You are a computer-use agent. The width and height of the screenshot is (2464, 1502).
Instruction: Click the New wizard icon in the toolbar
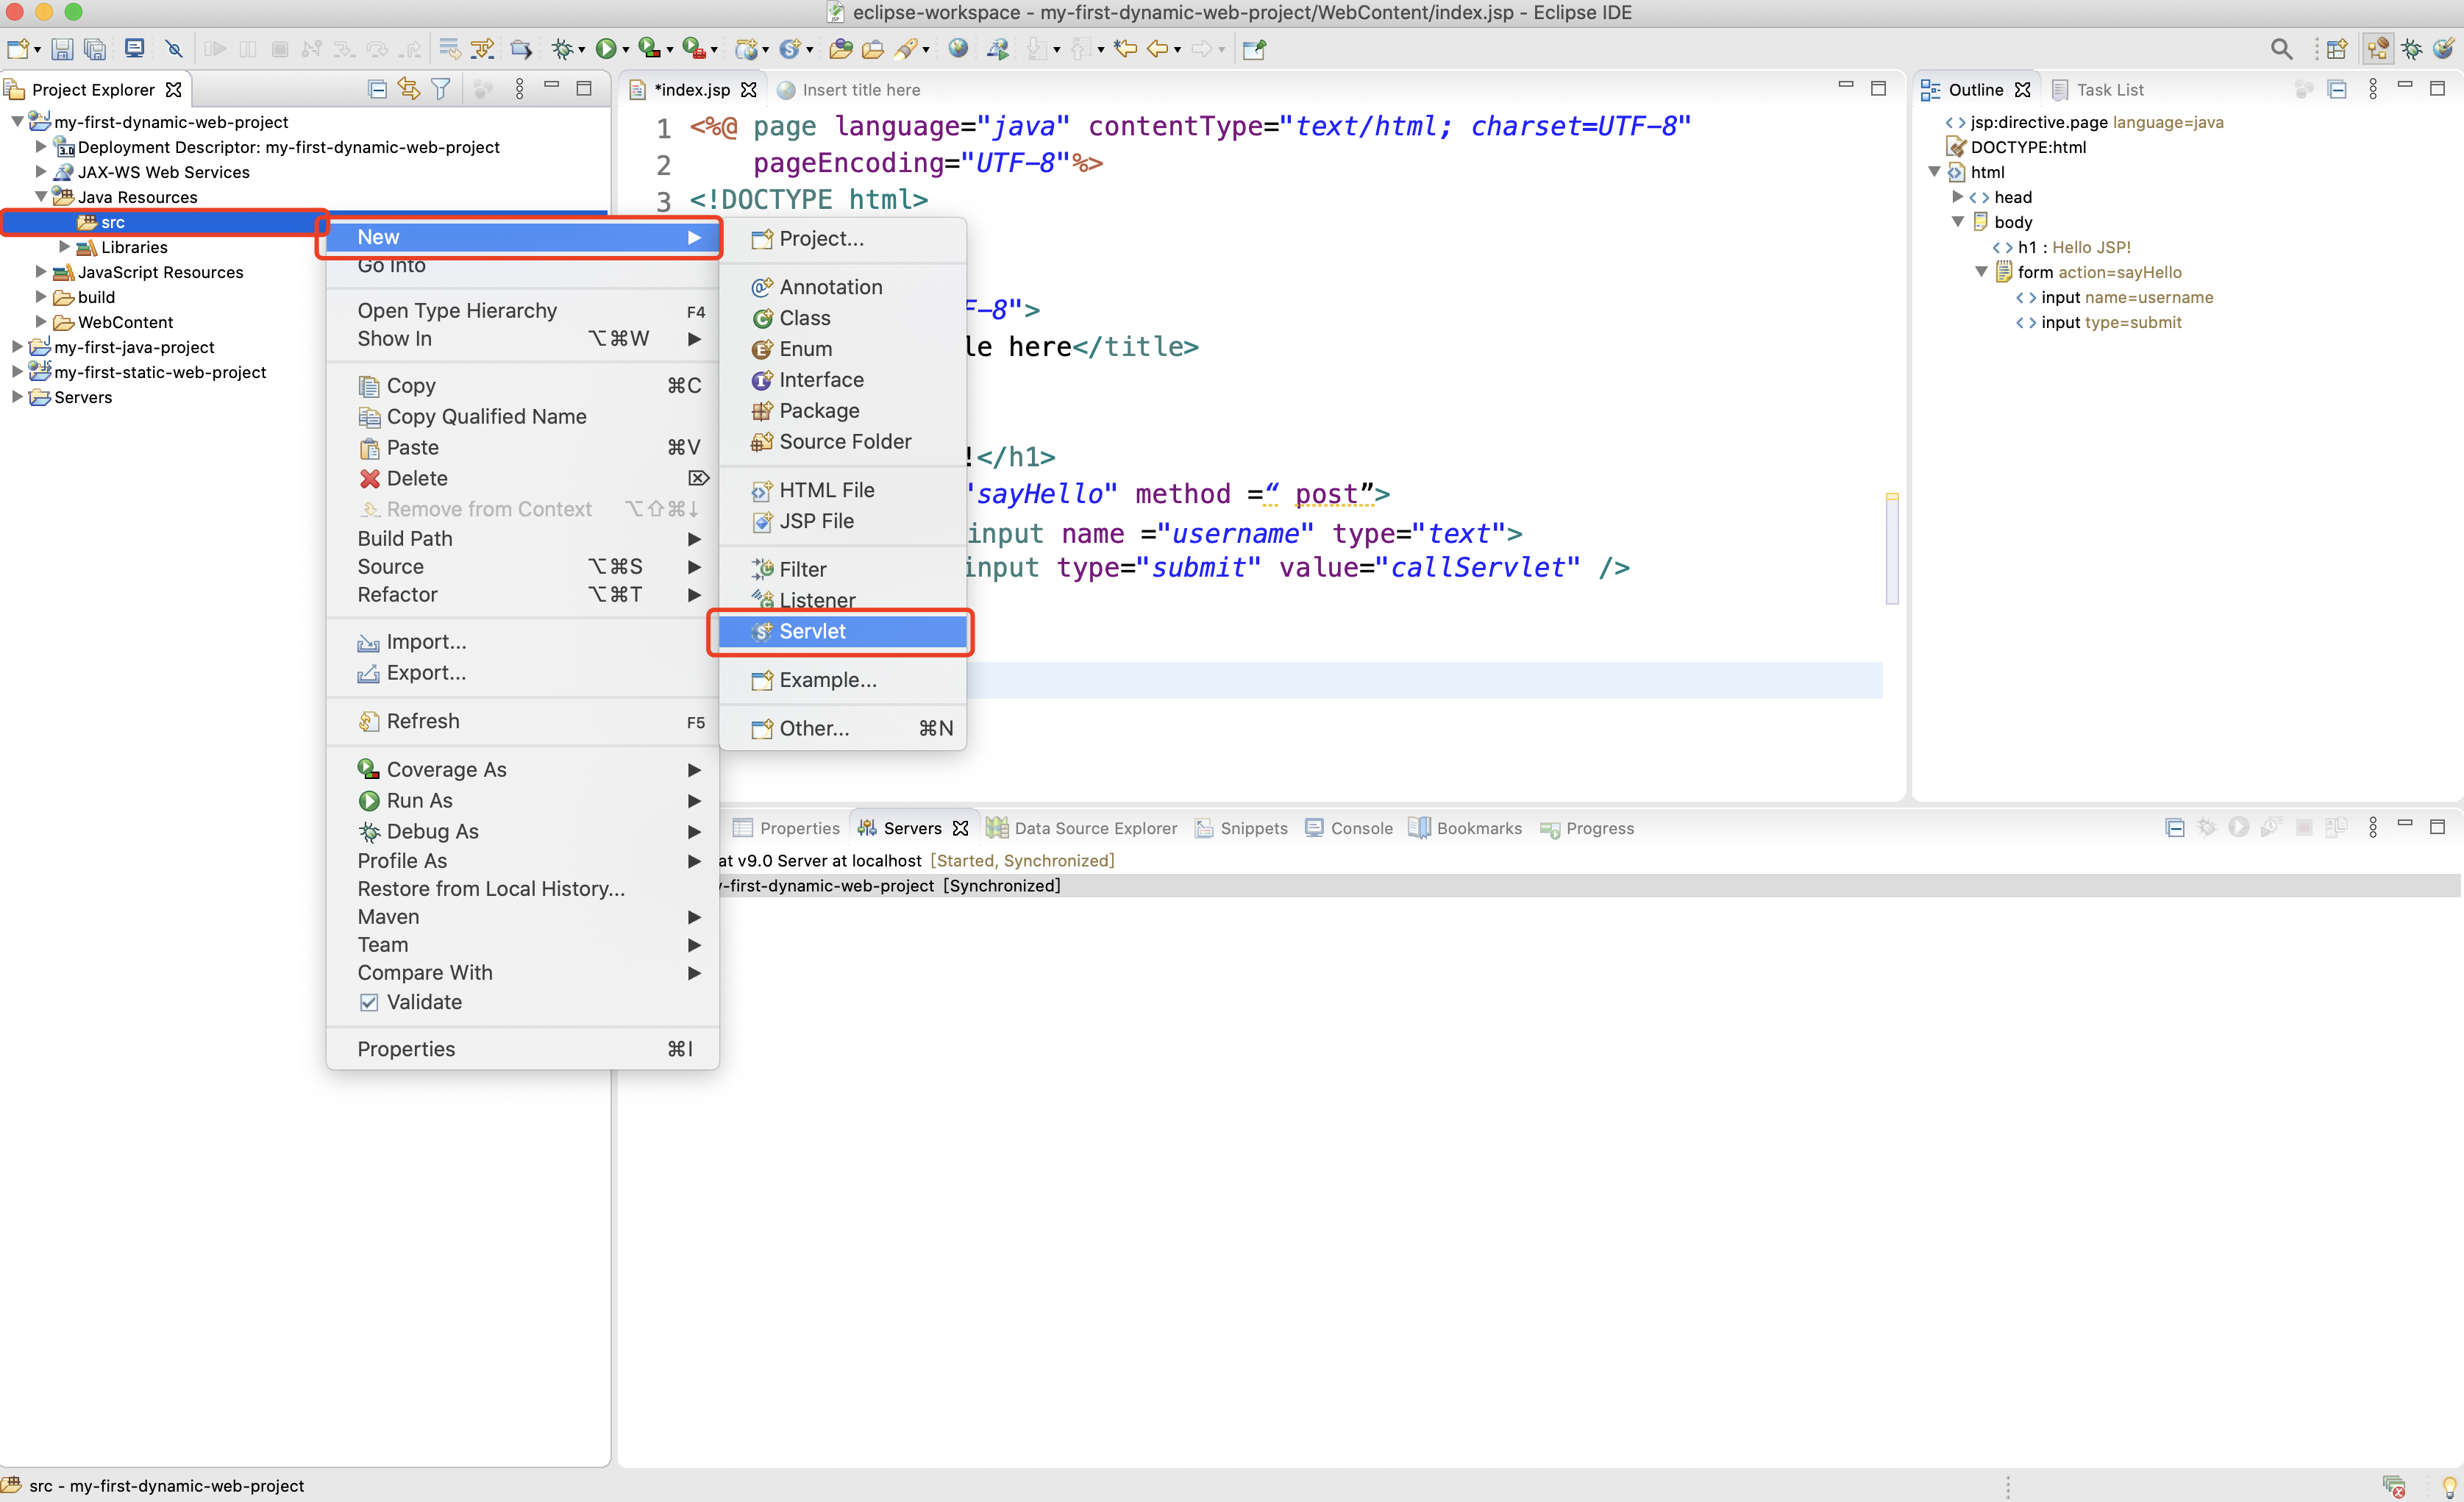pyautogui.click(x=17, y=48)
